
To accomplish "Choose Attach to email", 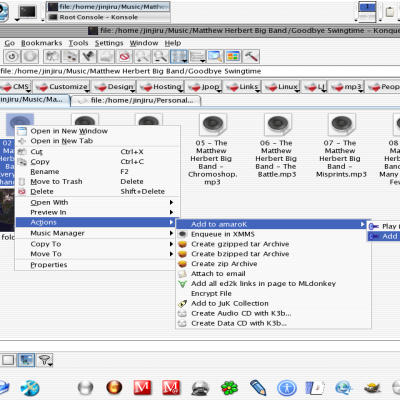I will tap(273, 274).
